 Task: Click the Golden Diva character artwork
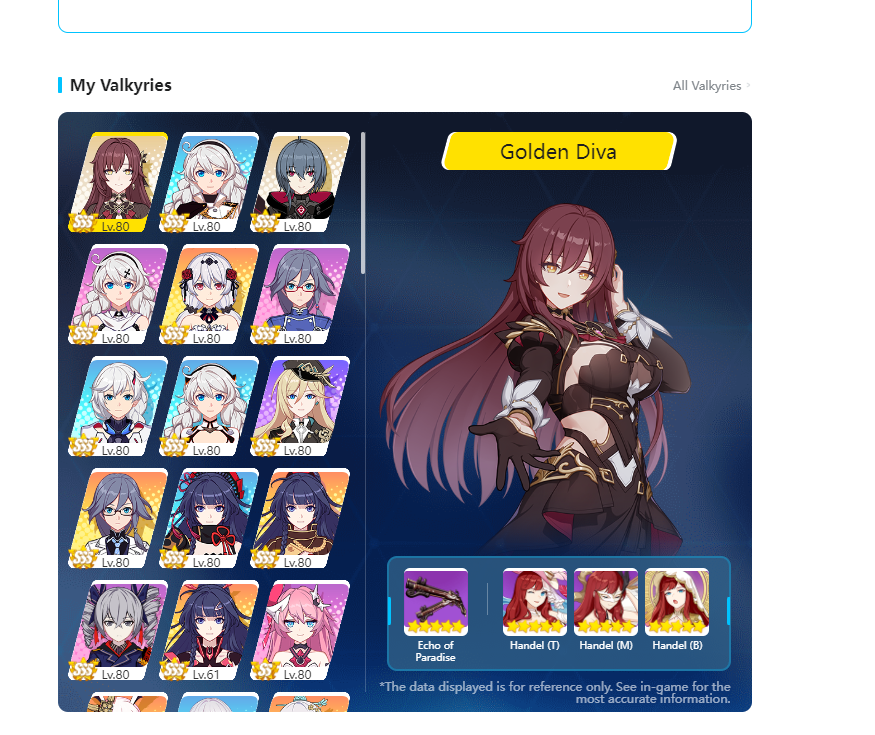point(536,379)
